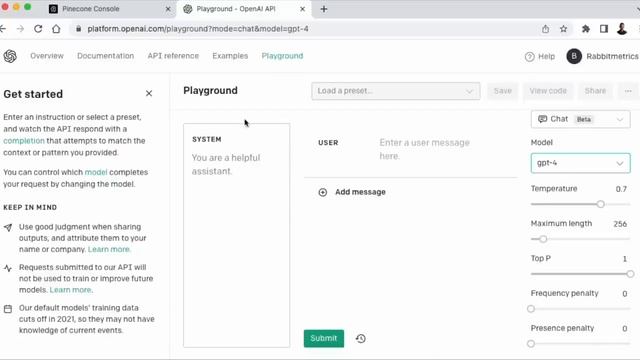Viewport: 640px width, 360px height.
Task: Click the plus circle Add message icon
Action: click(x=322, y=192)
